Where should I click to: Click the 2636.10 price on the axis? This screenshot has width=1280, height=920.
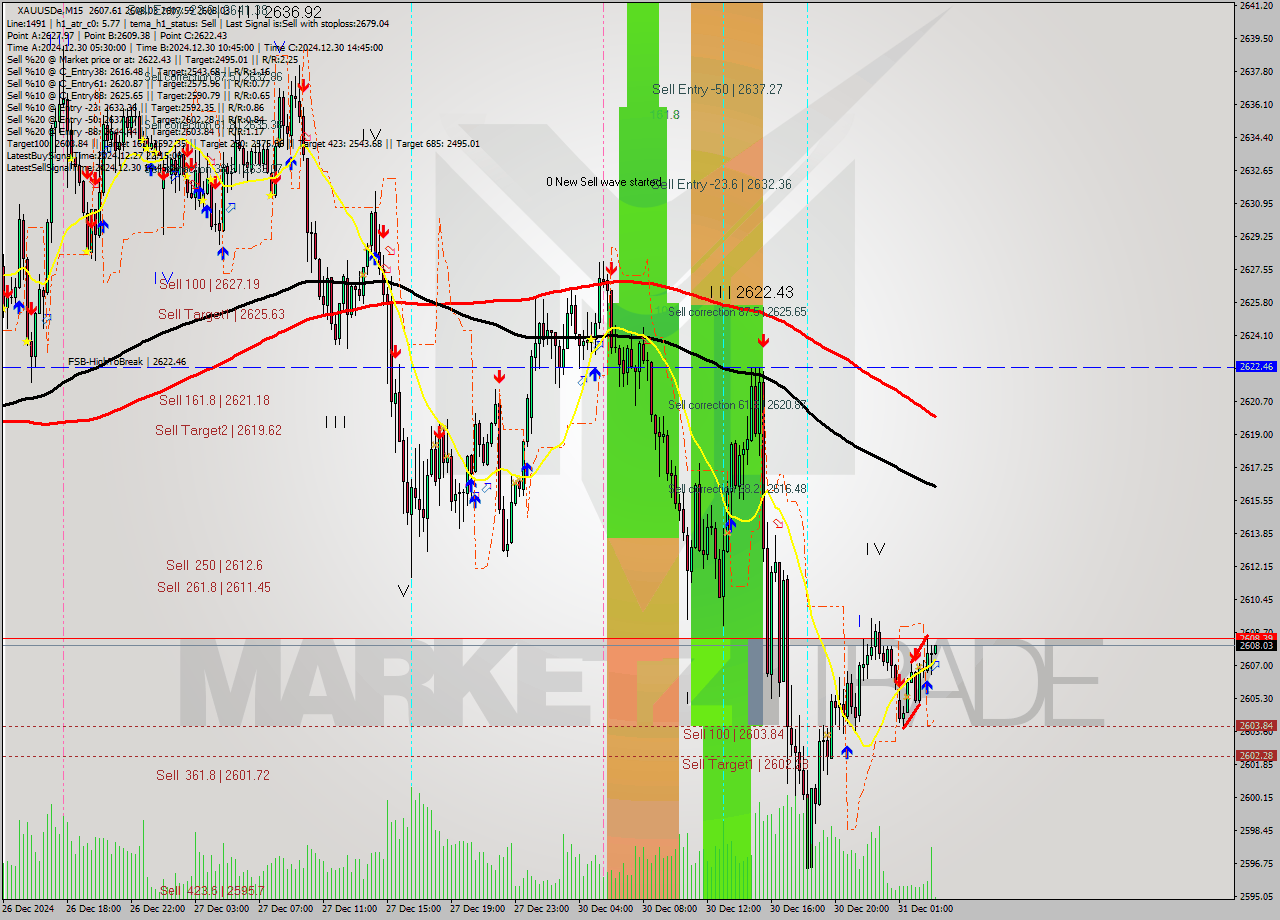1255,104
